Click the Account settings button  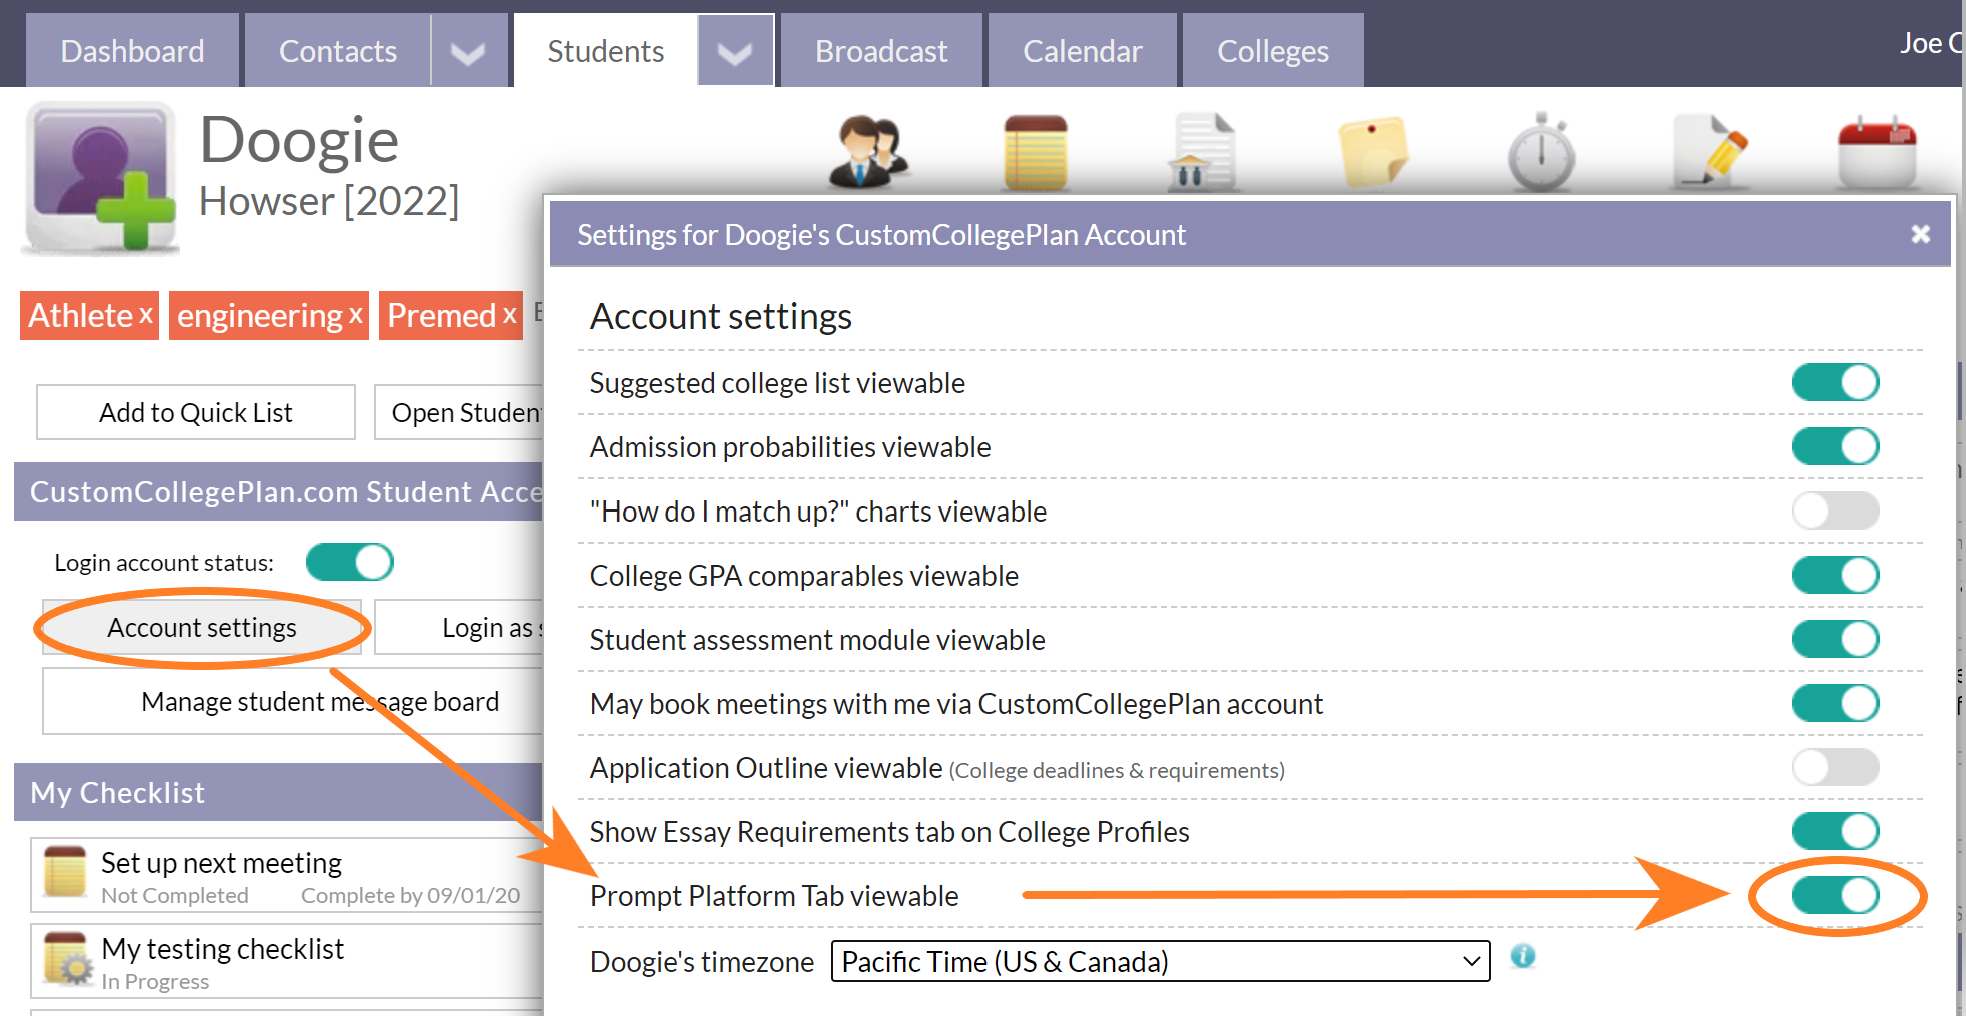click(202, 627)
